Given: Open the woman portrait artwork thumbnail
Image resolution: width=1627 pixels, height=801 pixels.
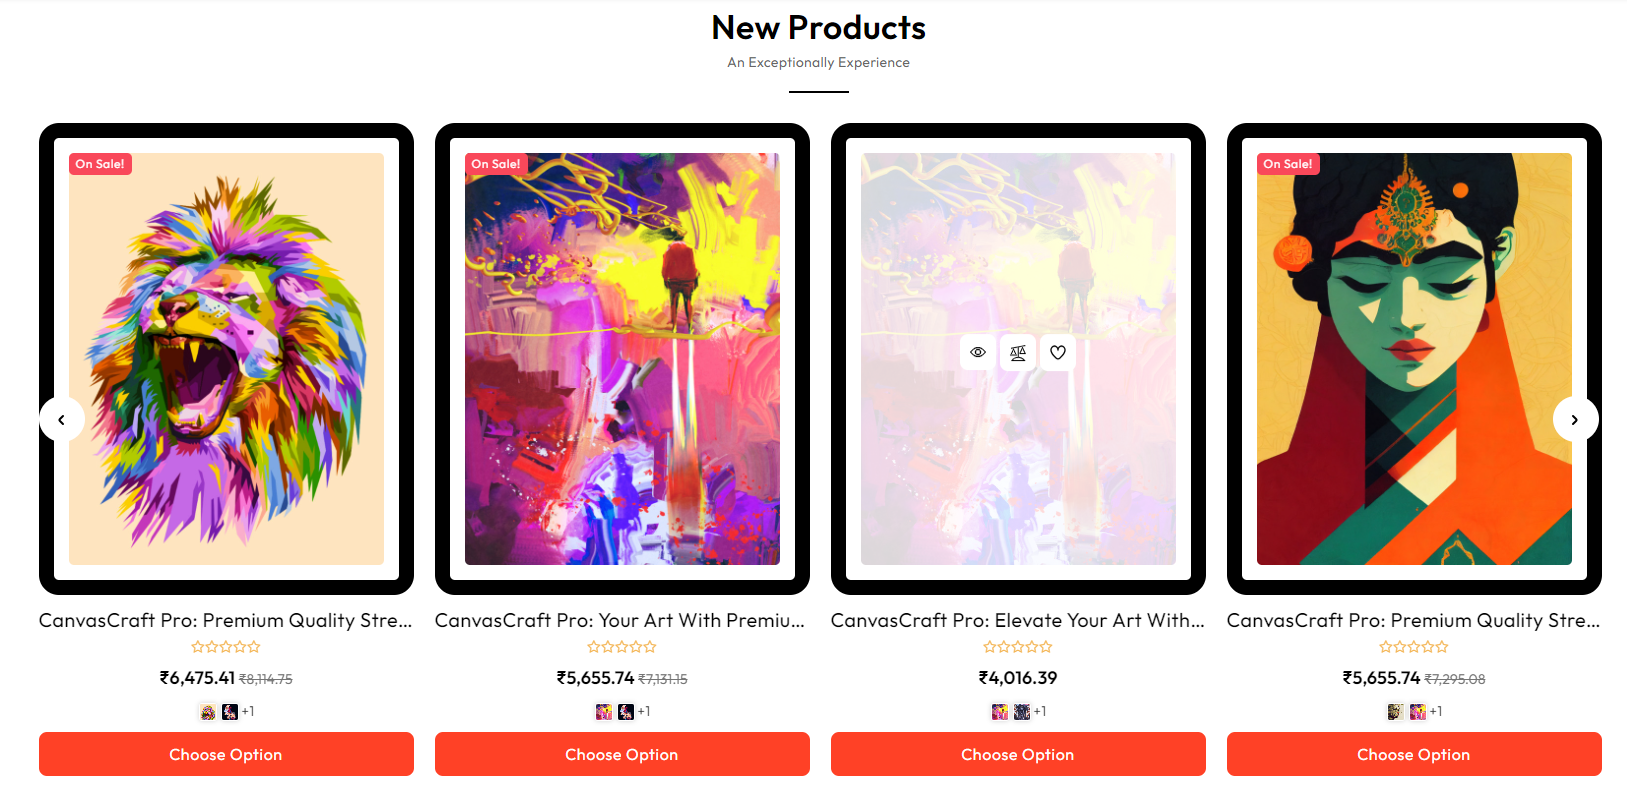Looking at the screenshot, I should pyautogui.click(x=1414, y=359).
